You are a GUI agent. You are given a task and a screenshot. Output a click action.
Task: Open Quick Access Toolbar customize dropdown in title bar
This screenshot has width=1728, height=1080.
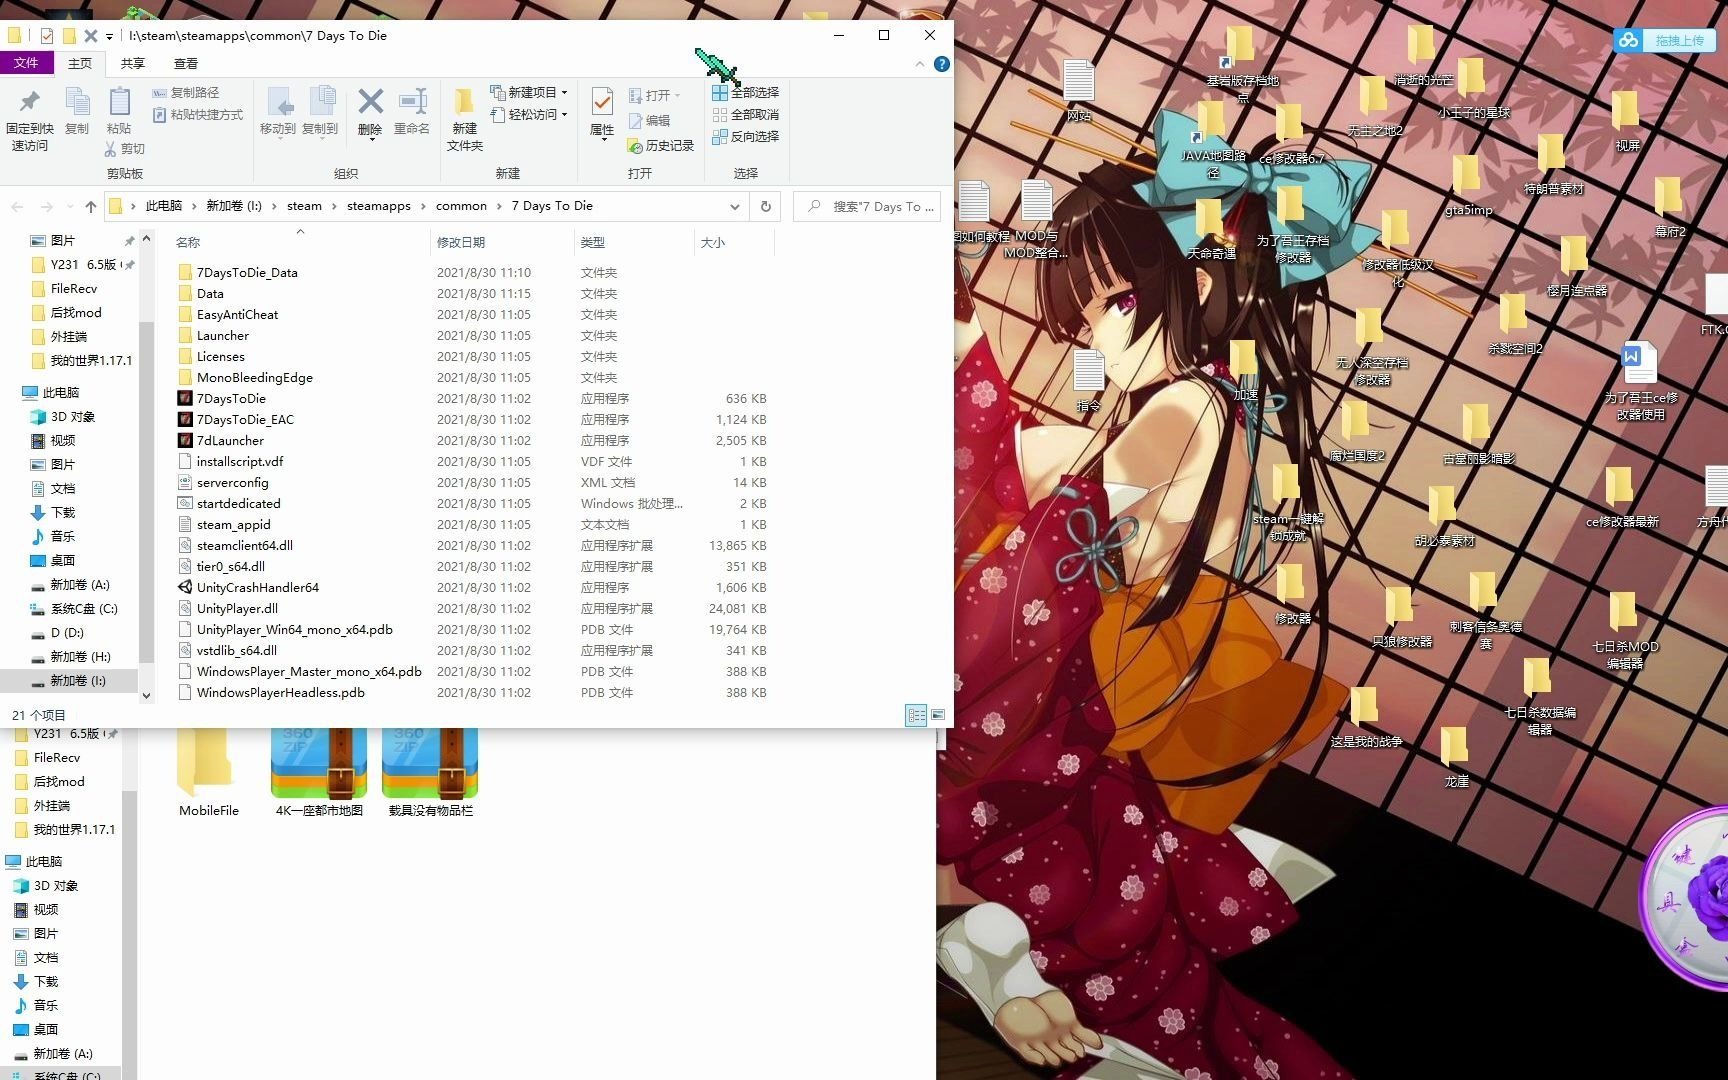pos(110,36)
